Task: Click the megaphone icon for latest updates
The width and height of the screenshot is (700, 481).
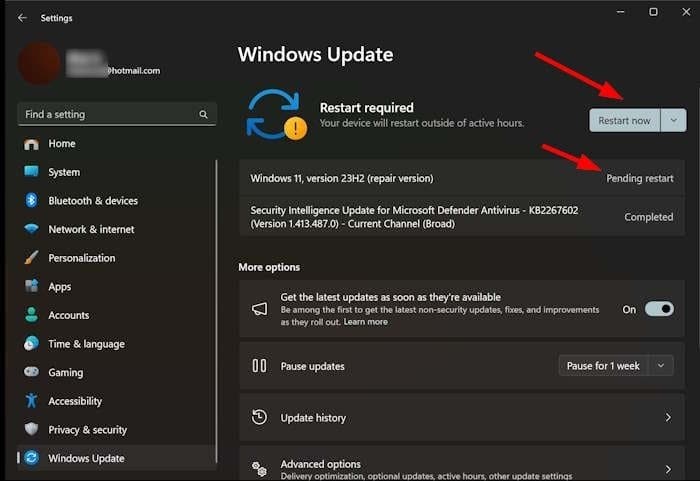Action: 259,309
